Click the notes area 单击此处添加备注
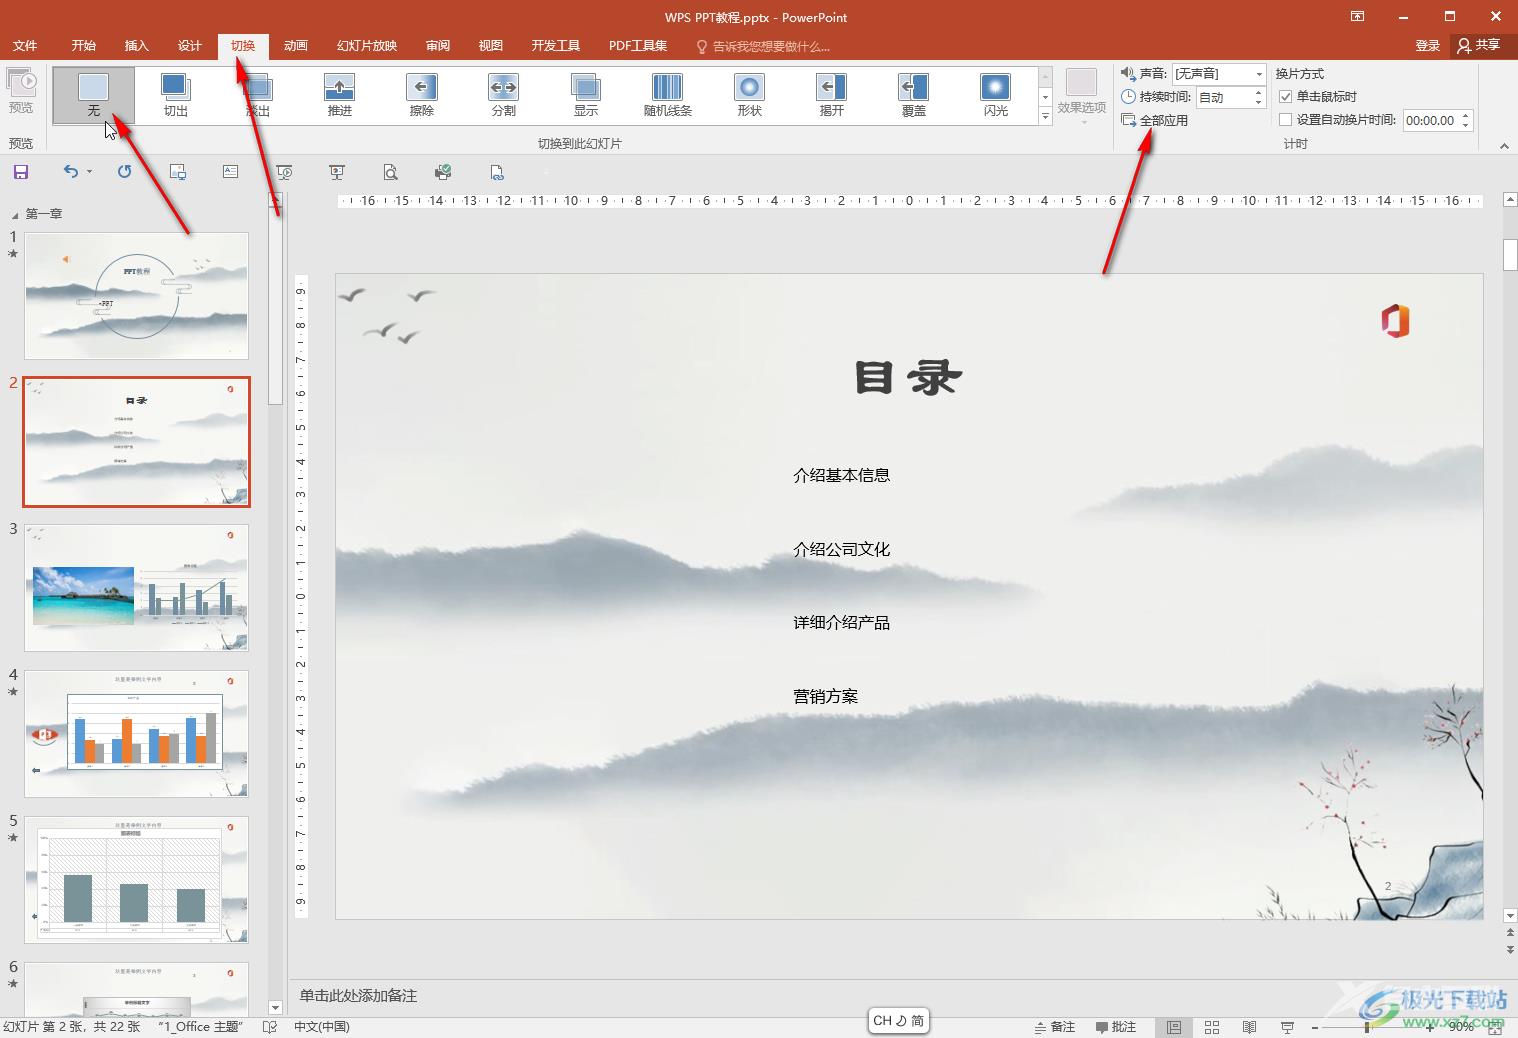The height and width of the screenshot is (1038, 1518). click(x=358, y=996)
